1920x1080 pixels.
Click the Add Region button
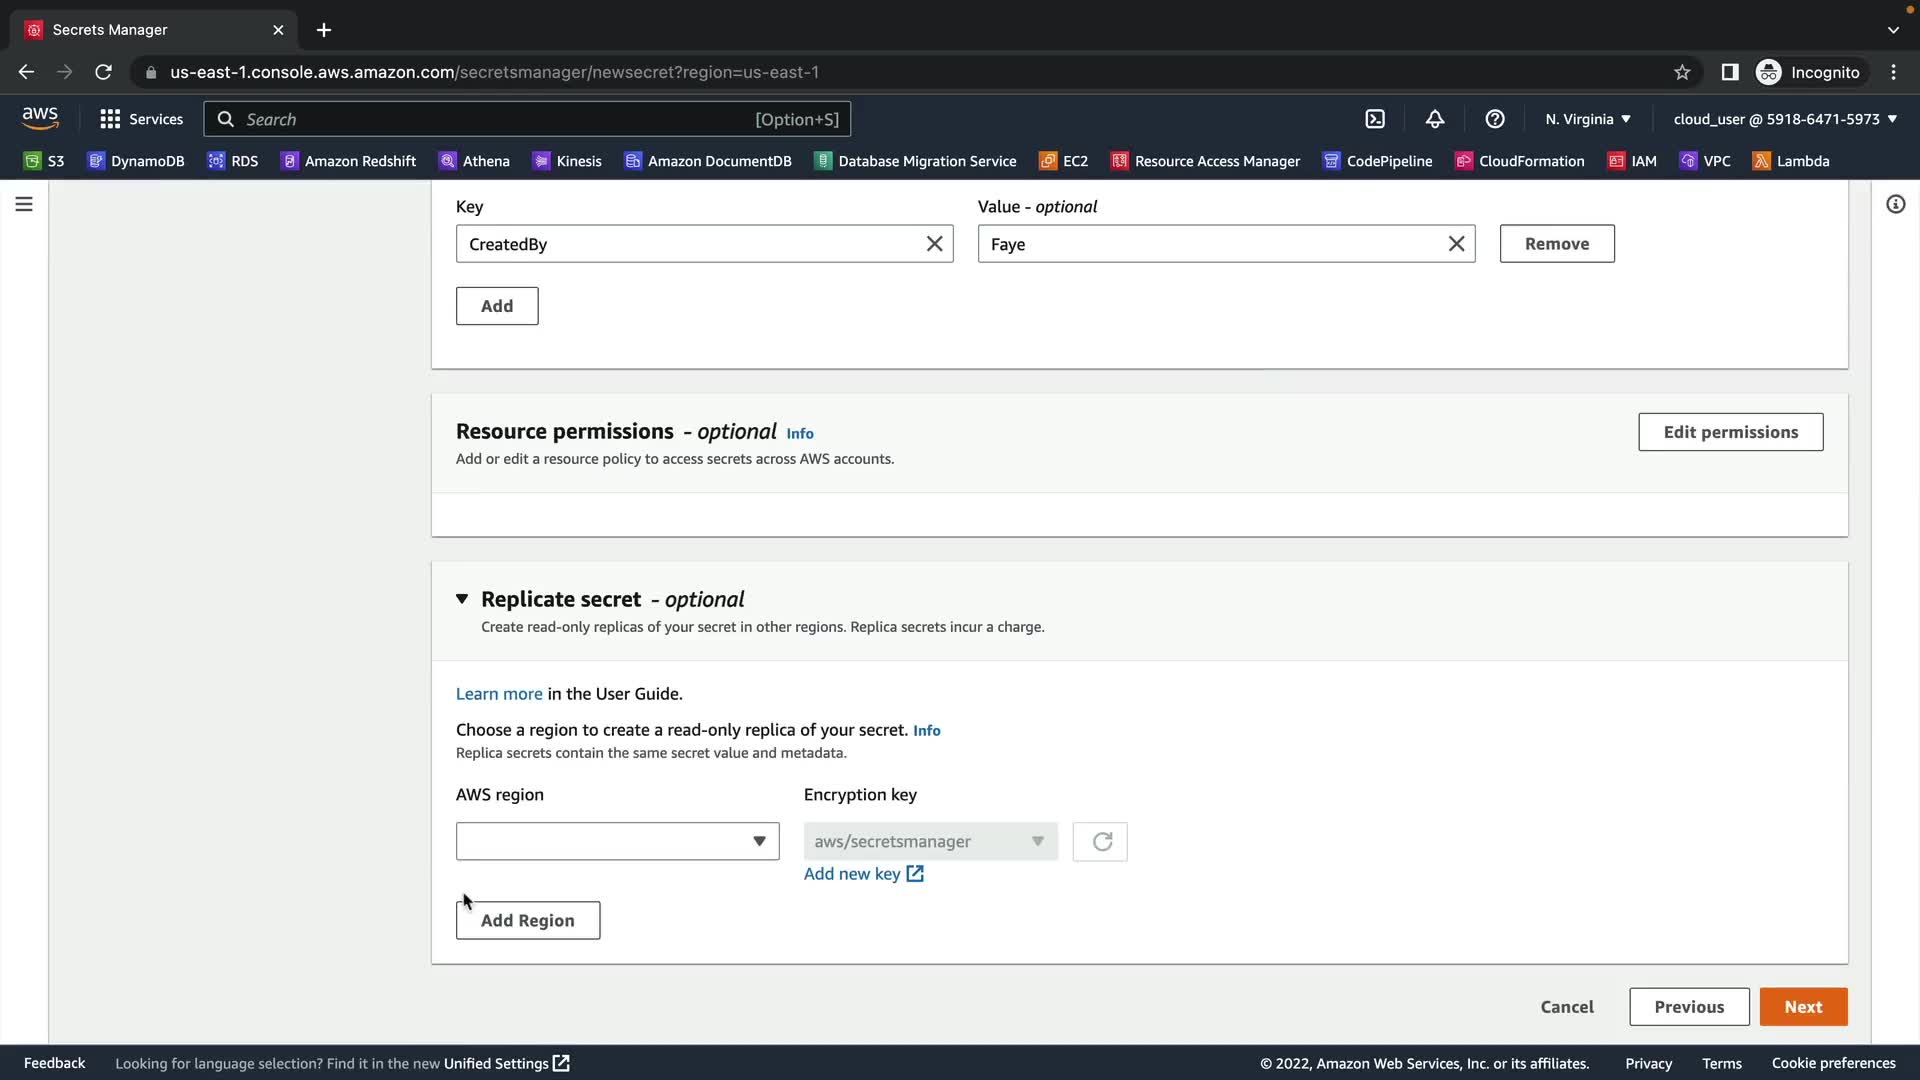pos(528,921)
